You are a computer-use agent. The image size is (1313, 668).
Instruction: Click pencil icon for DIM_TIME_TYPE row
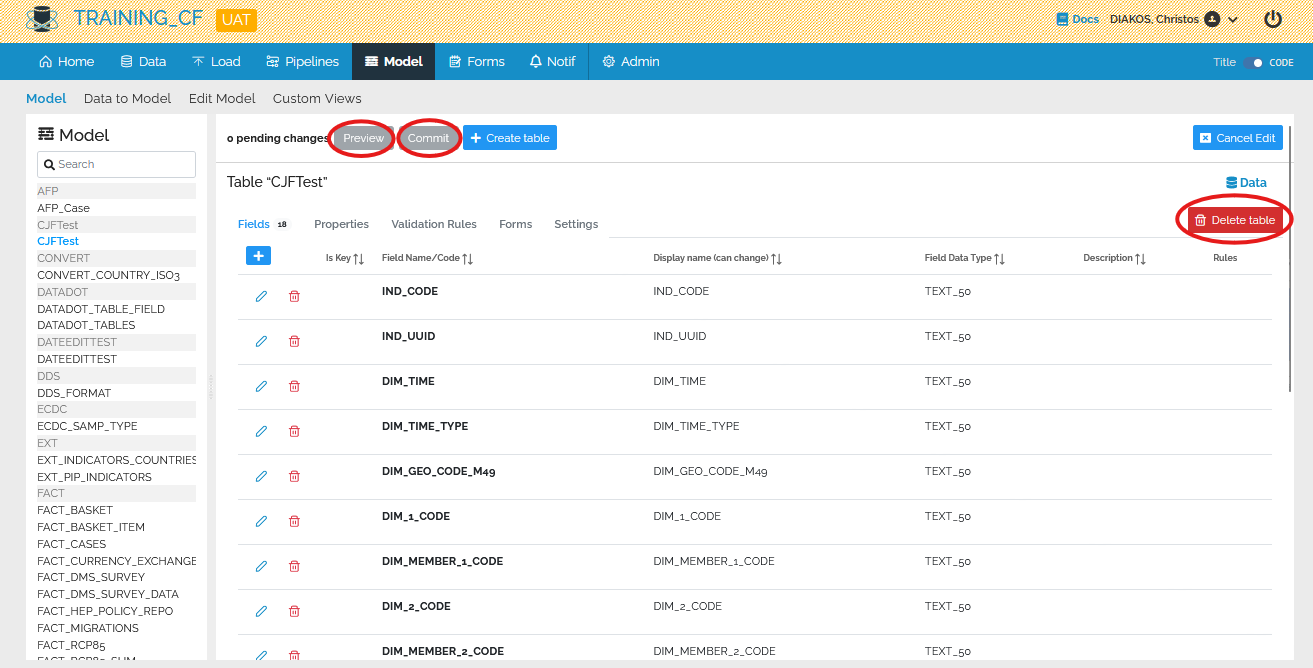pyautogui.click(x=261, y=431)
